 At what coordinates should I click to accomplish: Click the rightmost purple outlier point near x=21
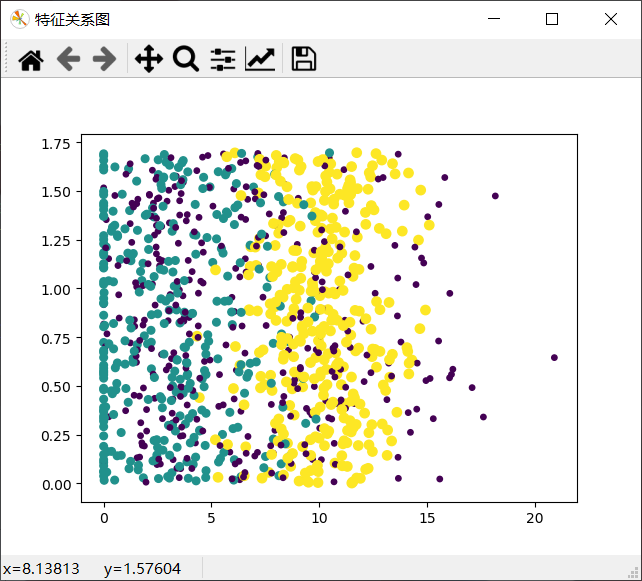[x=554, y=357]
